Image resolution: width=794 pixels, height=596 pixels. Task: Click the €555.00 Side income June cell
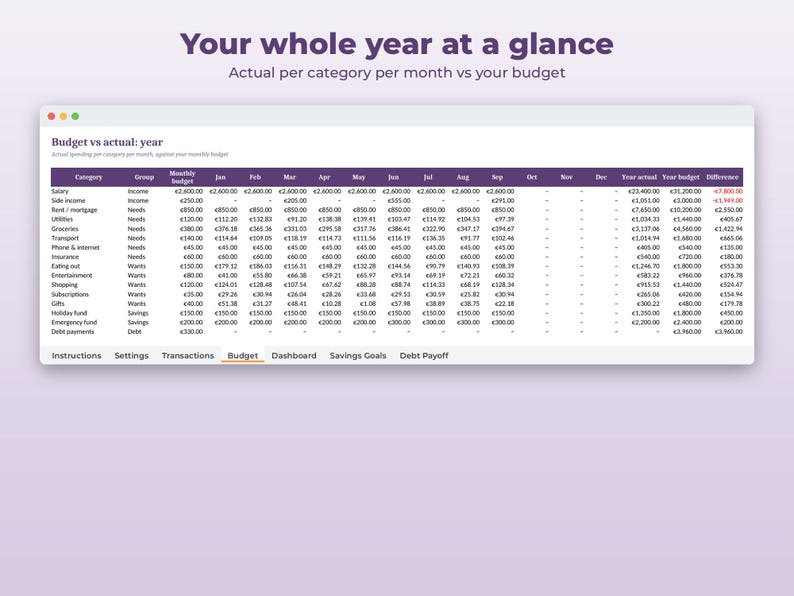(399, 201)
